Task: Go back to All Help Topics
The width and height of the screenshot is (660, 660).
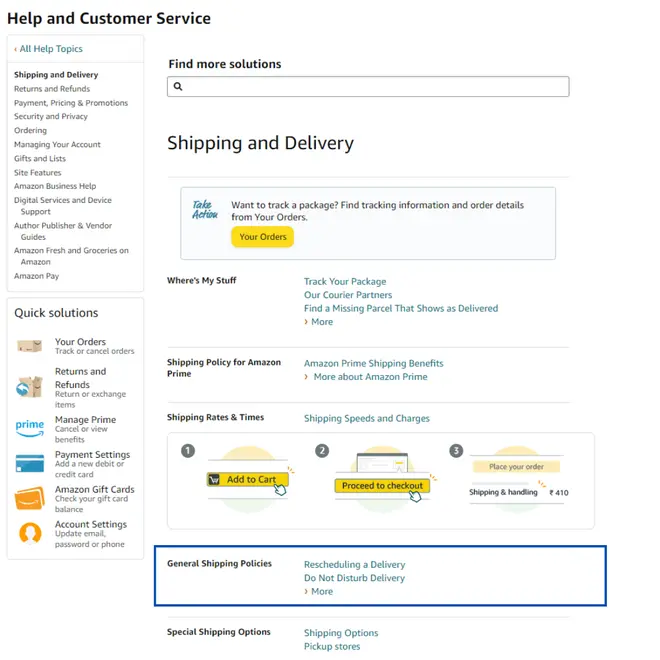Action: [50, 49]
